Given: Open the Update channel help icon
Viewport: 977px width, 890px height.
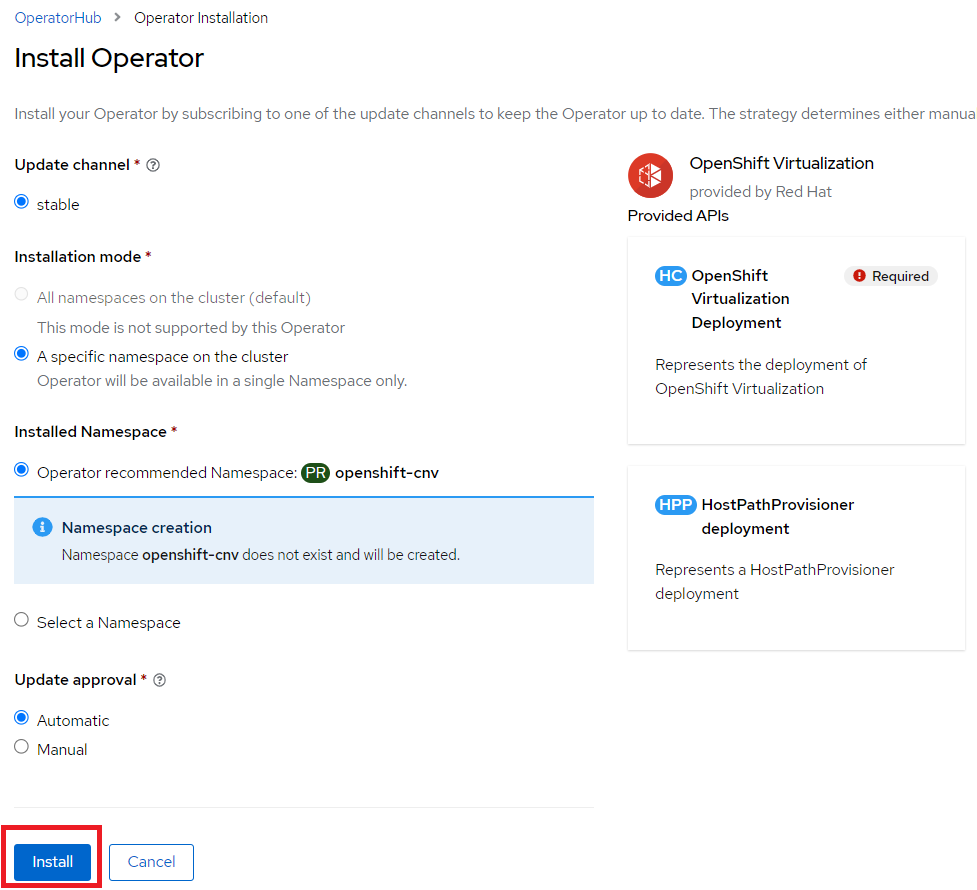Looking at the screenshot, I should coord(153,165).
